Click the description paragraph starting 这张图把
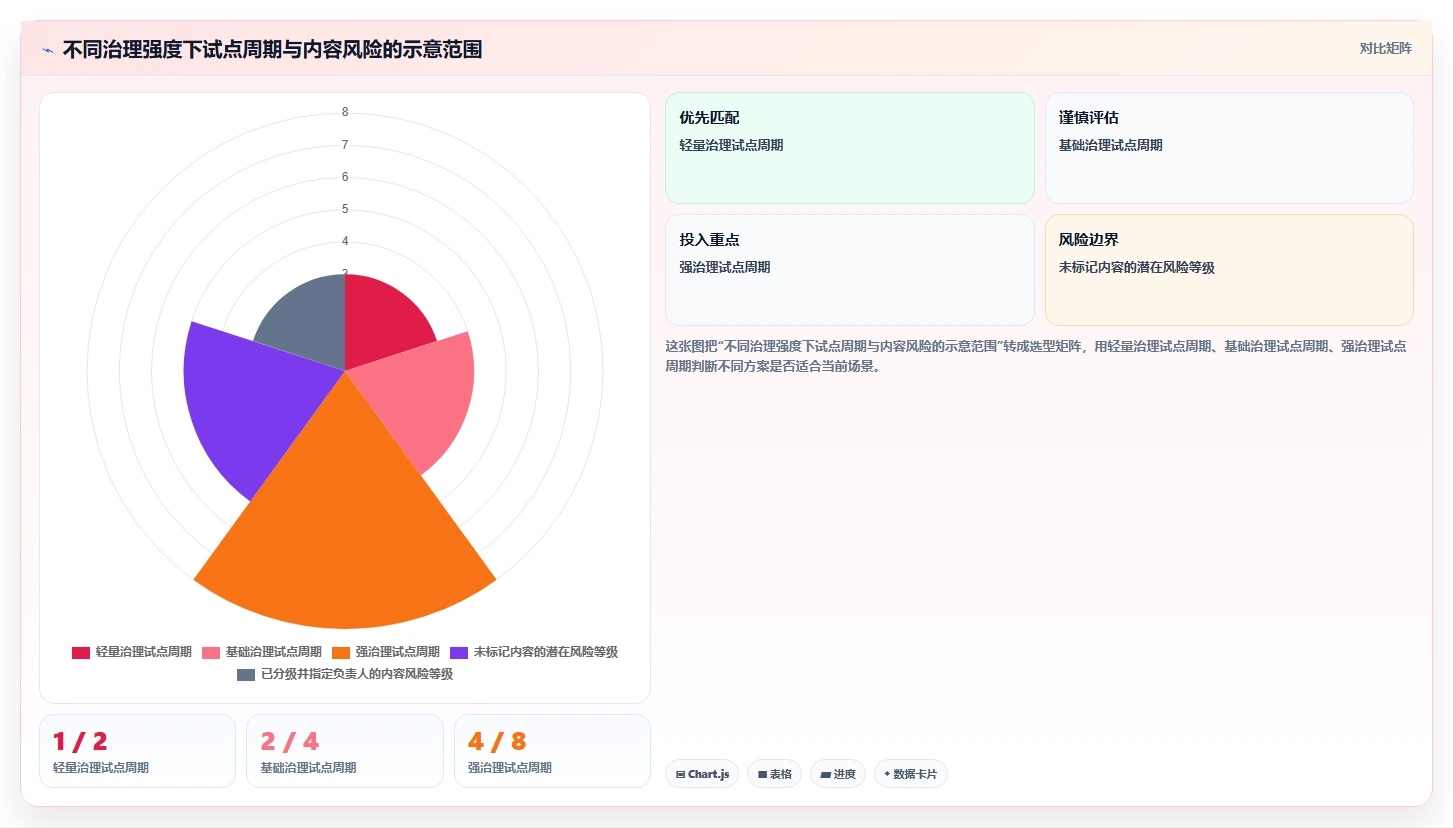Screen dimensions: 1453x828 pos(1036,356)
